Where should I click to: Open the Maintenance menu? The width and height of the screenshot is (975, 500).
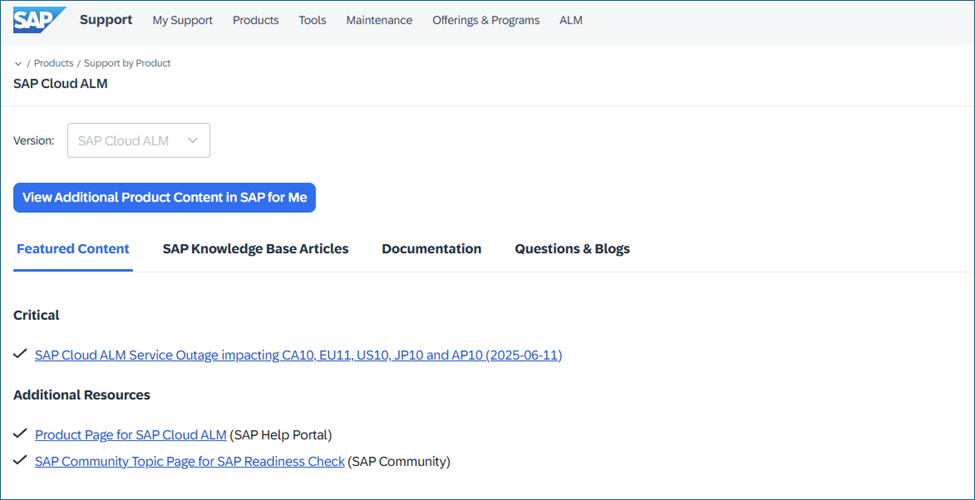pyautogui.click(x=379, y=21)
